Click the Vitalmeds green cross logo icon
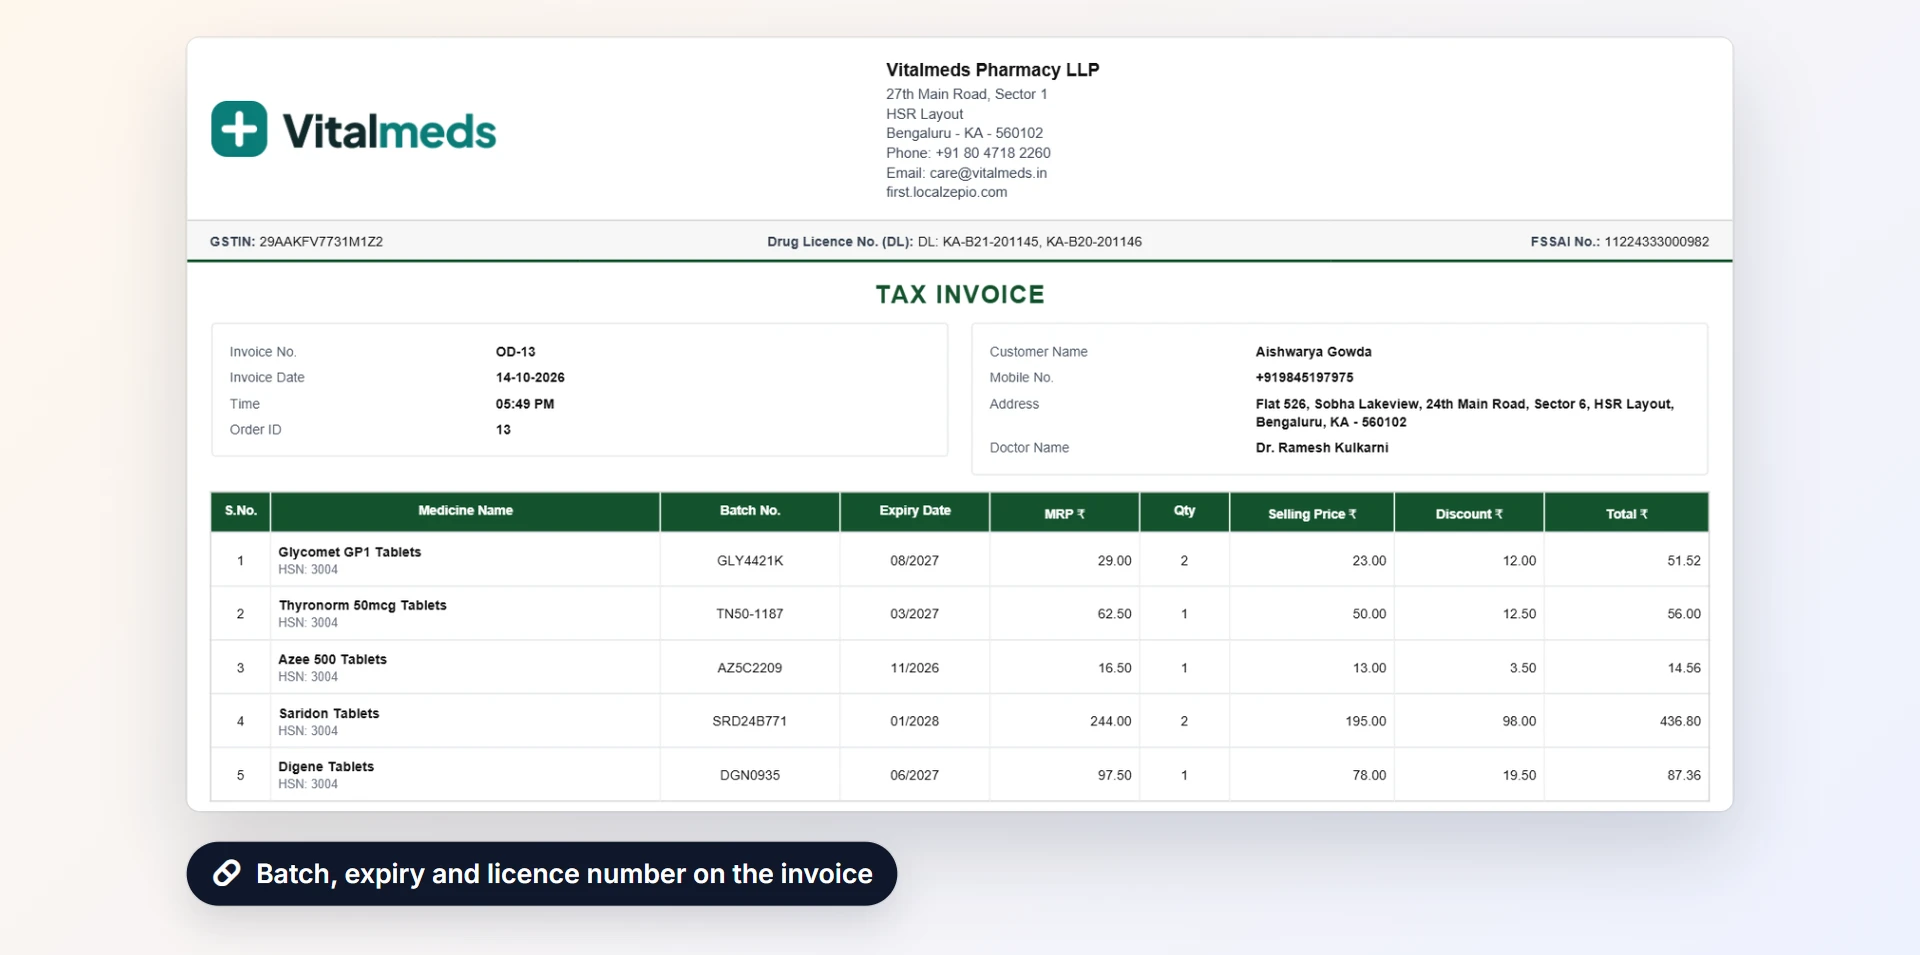 pos(239,129)
